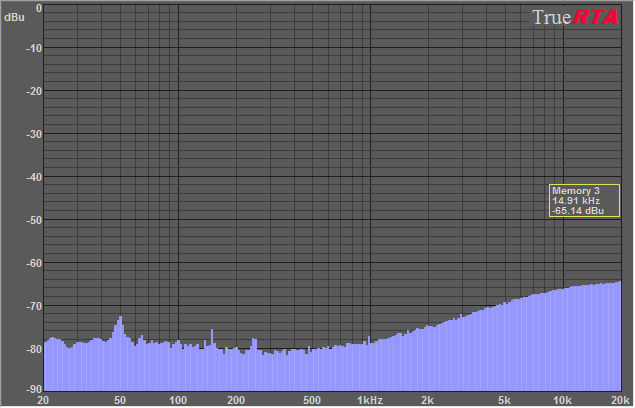Click the '-10' level axis label
The image size is (635, 408).
[34, 49]
